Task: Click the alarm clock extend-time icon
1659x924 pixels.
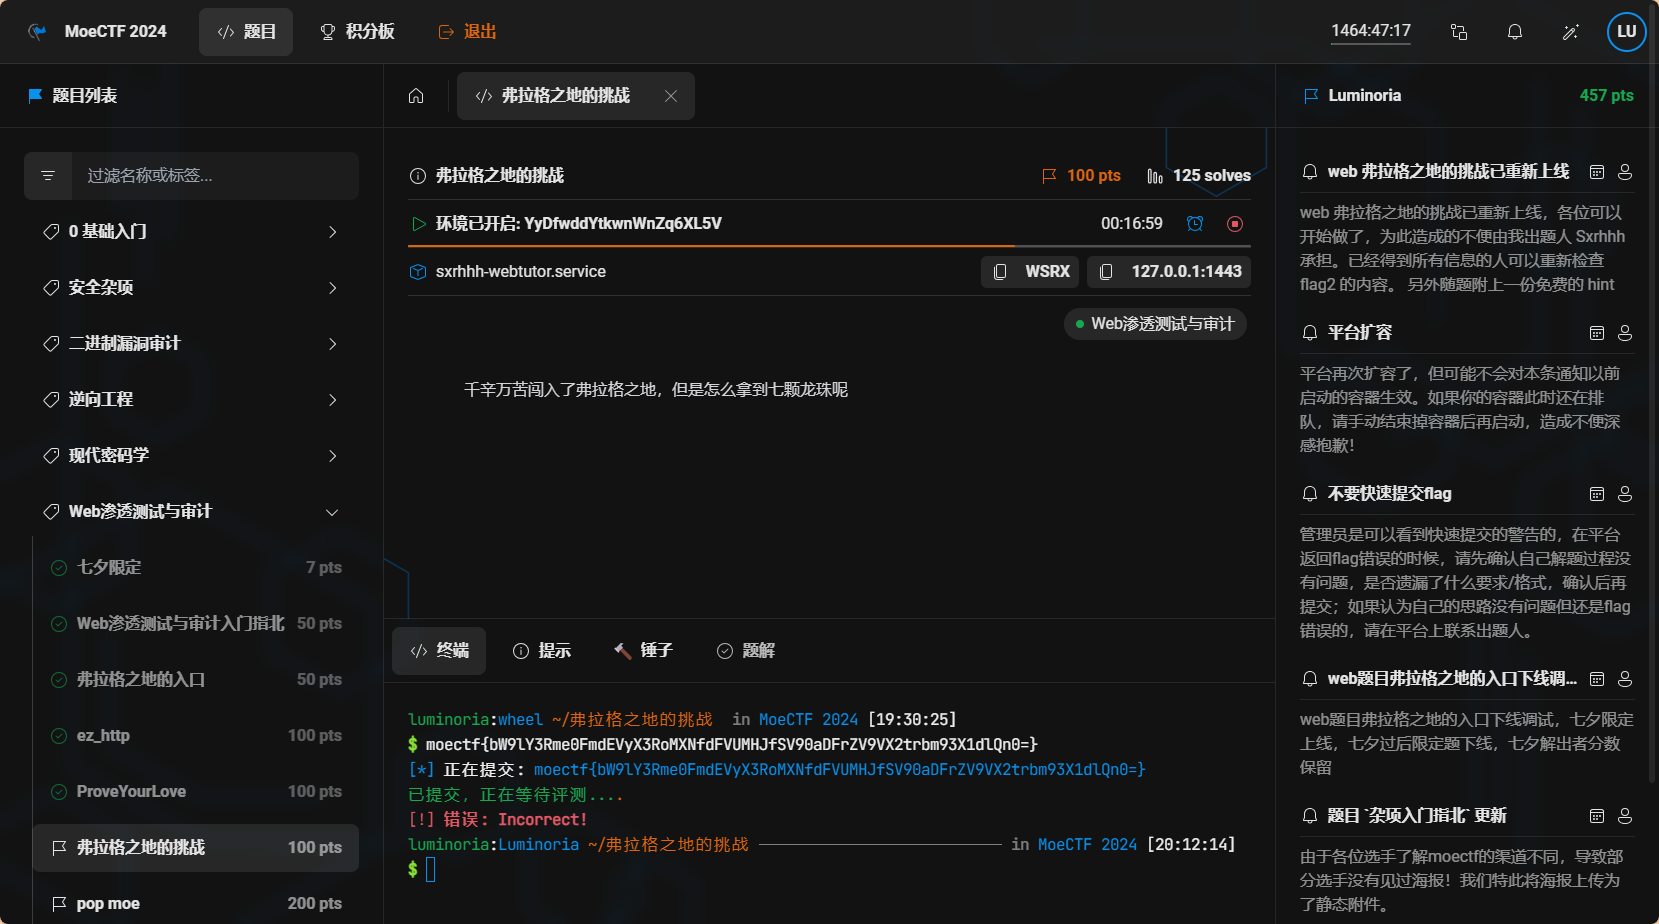Action: [x=1195, y=224]
